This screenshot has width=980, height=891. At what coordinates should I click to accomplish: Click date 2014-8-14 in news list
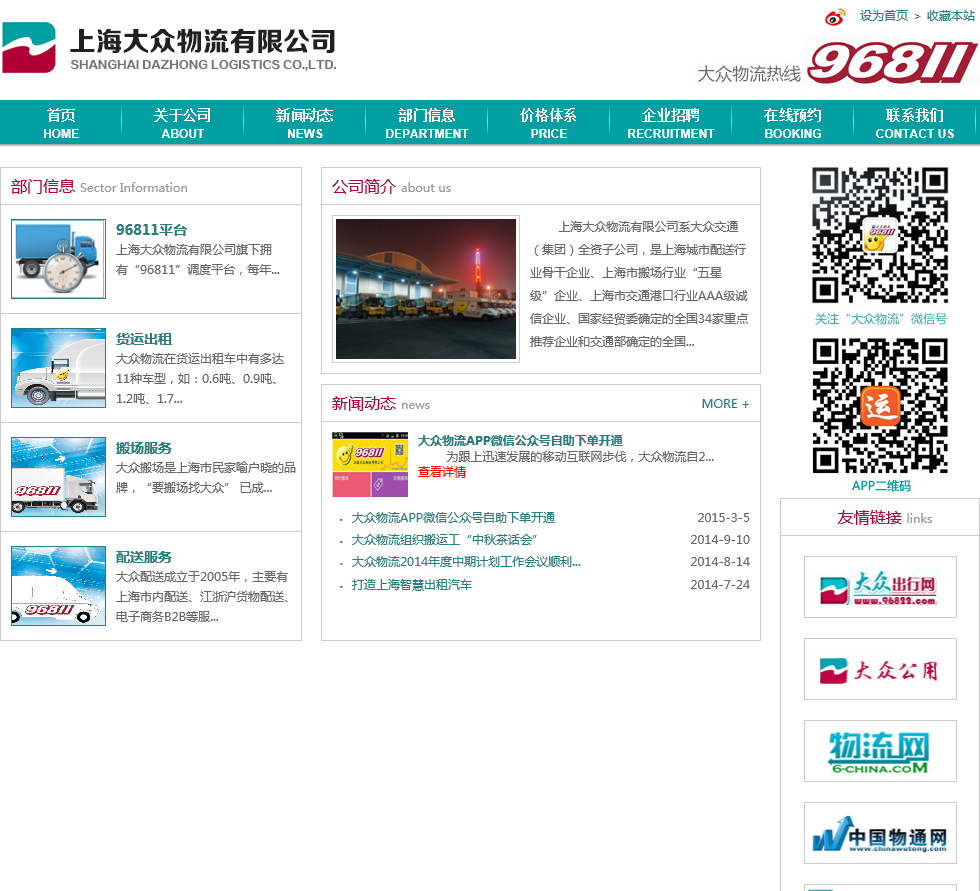[x=720, y=562]
